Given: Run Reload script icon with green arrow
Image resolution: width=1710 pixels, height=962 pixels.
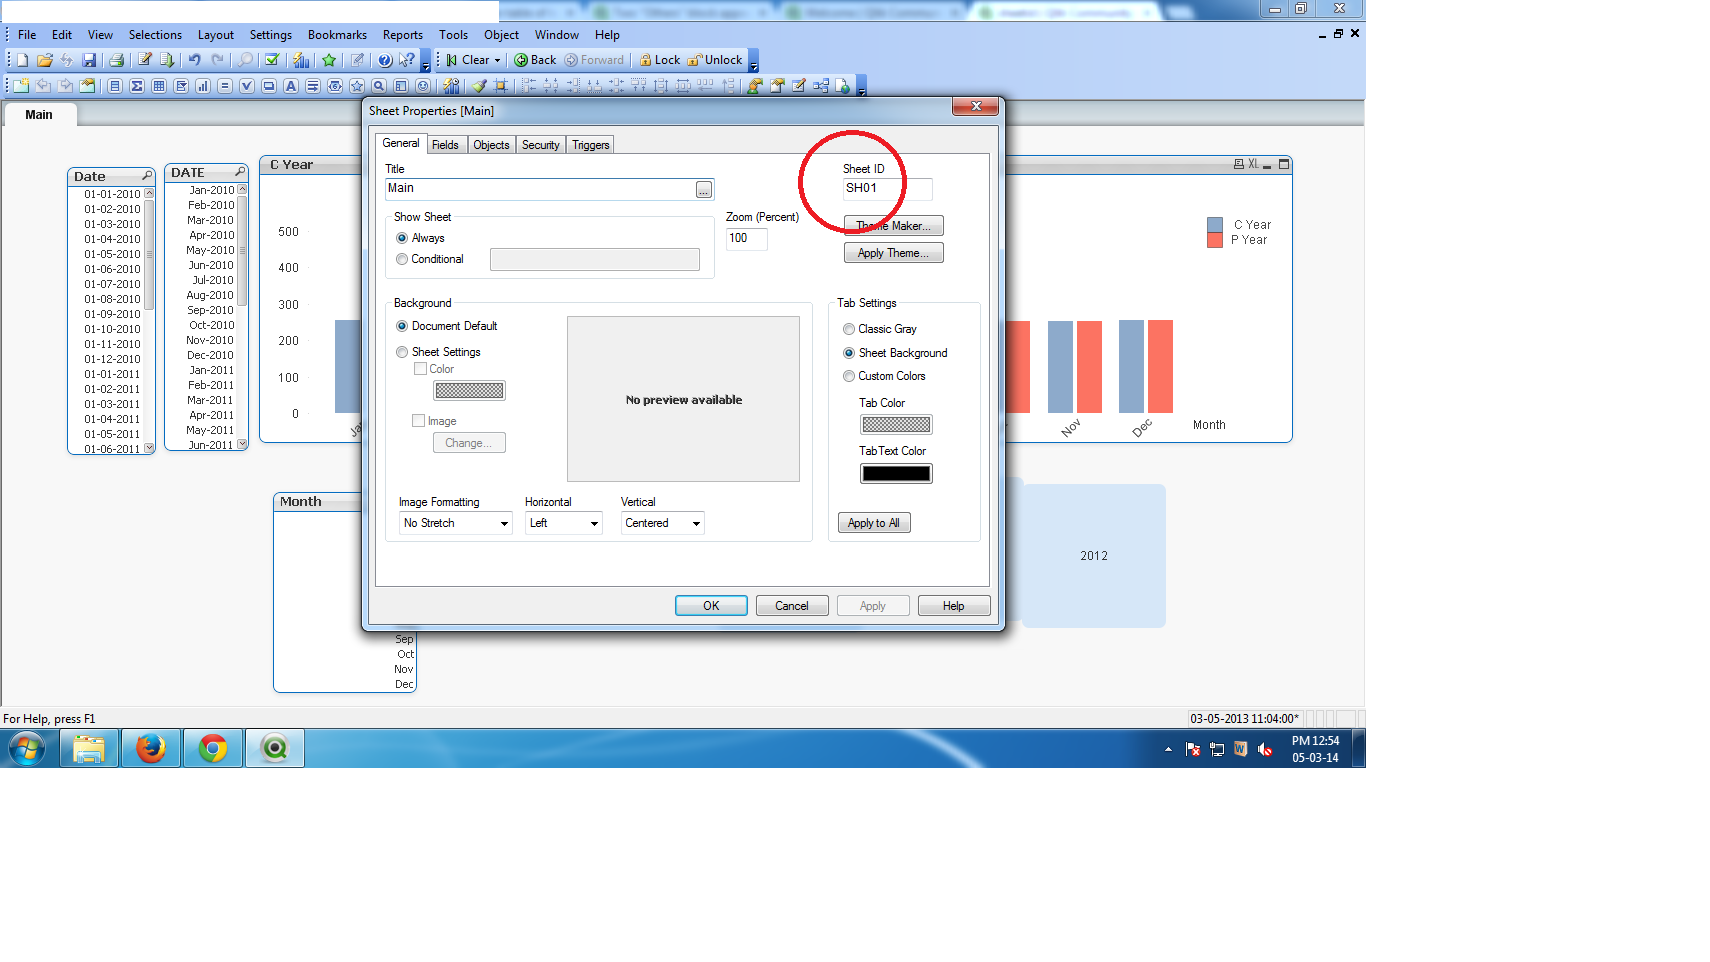Looking at the screenshot, I should point(167,60).
